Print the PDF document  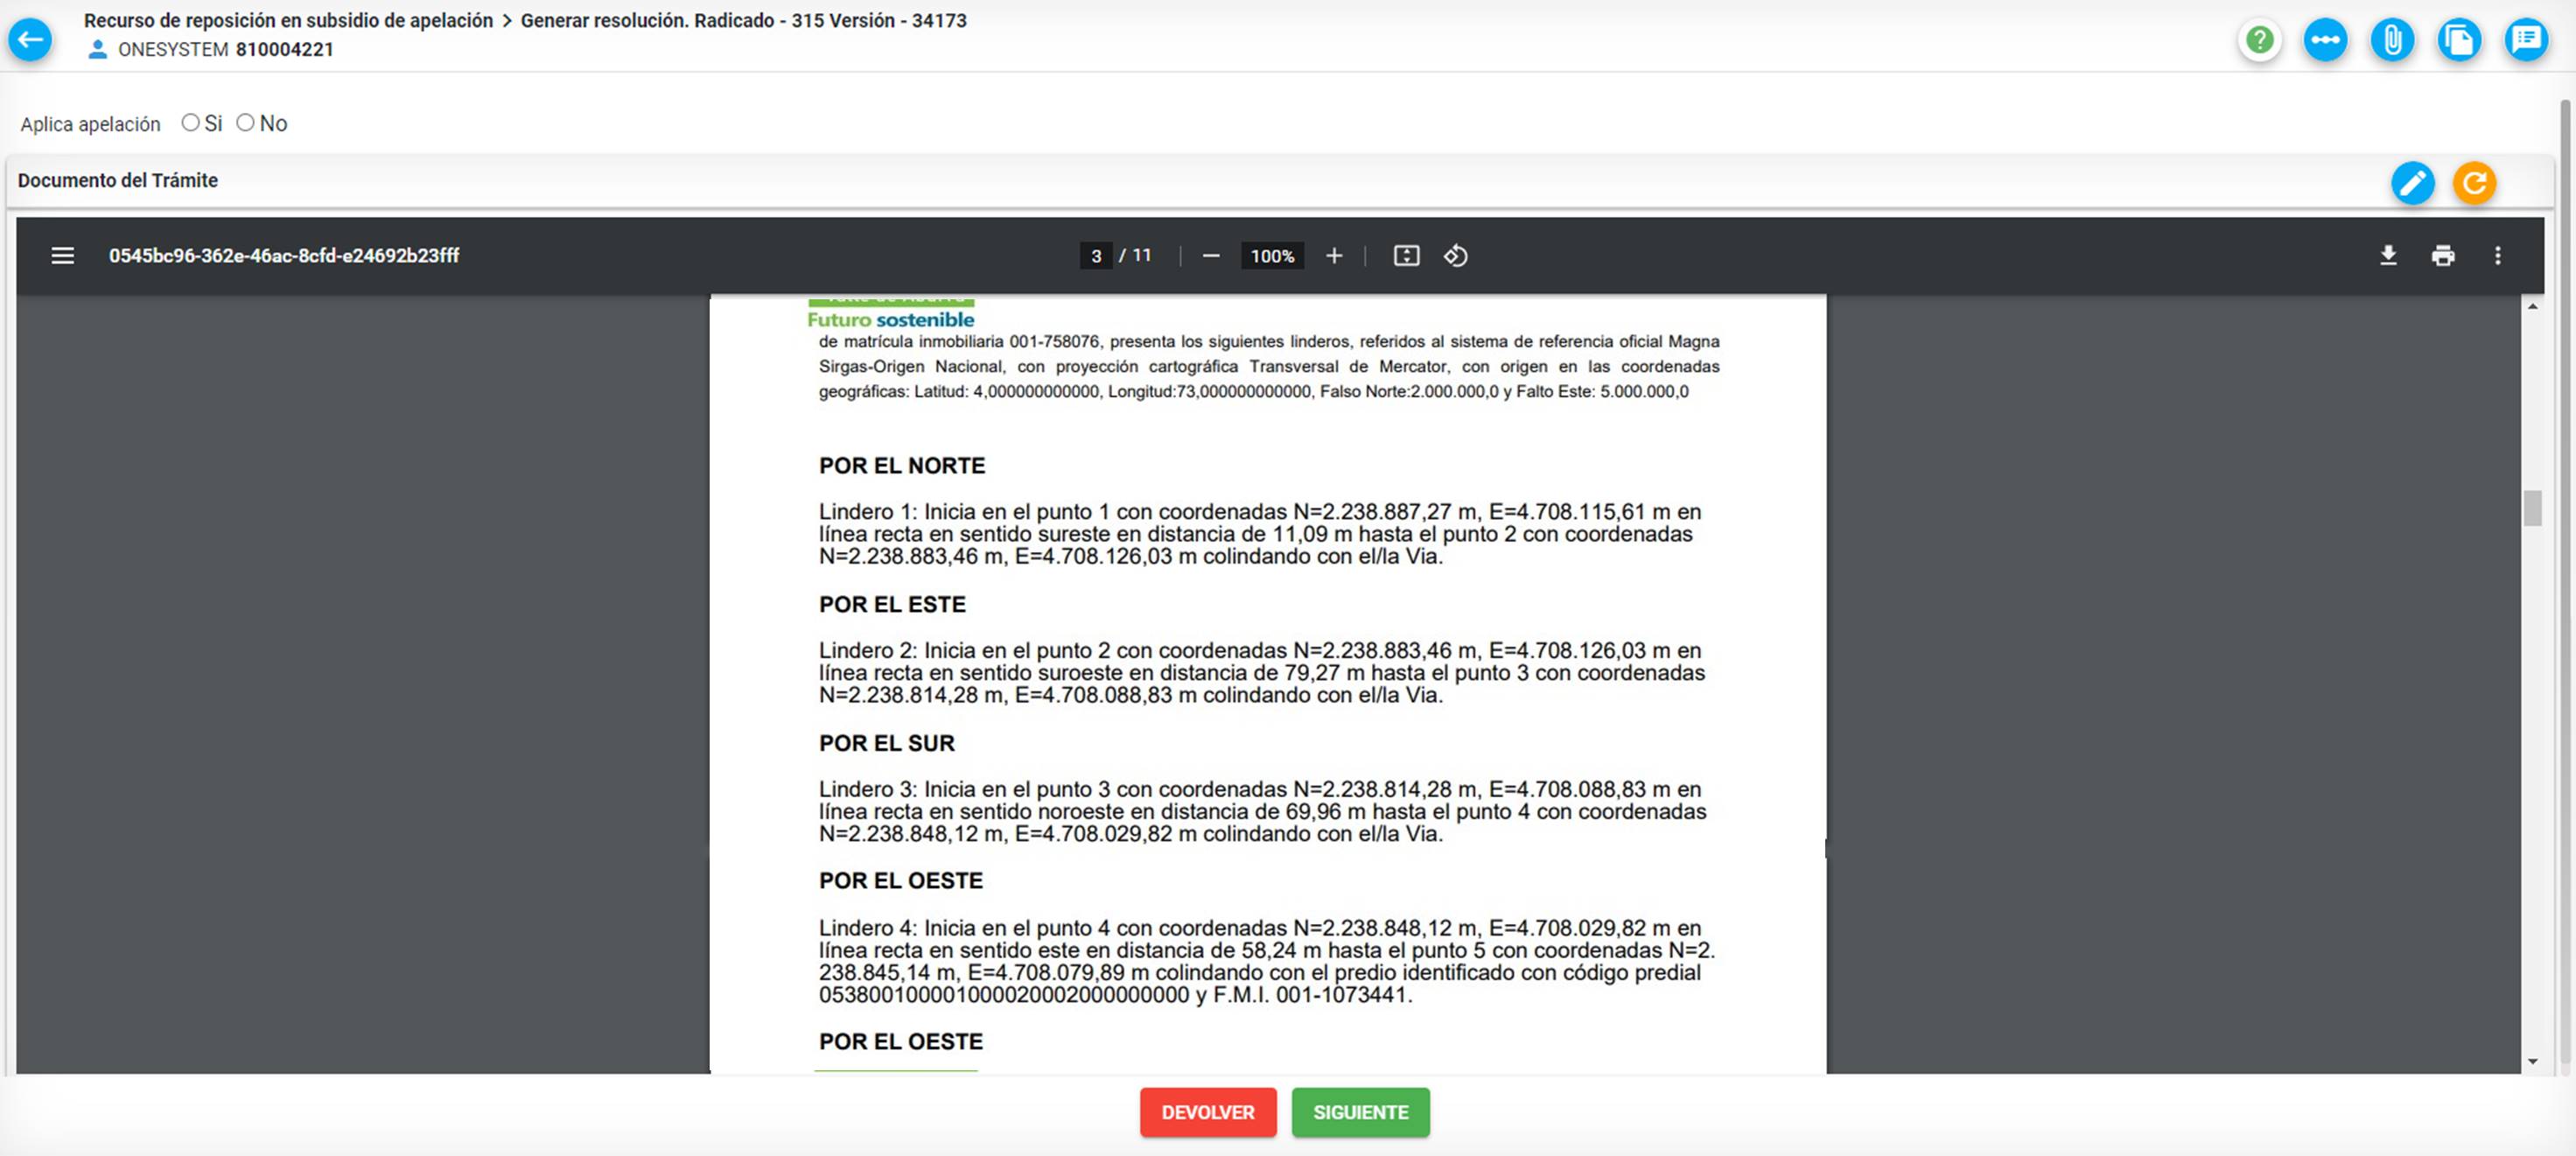point(2443,256)
